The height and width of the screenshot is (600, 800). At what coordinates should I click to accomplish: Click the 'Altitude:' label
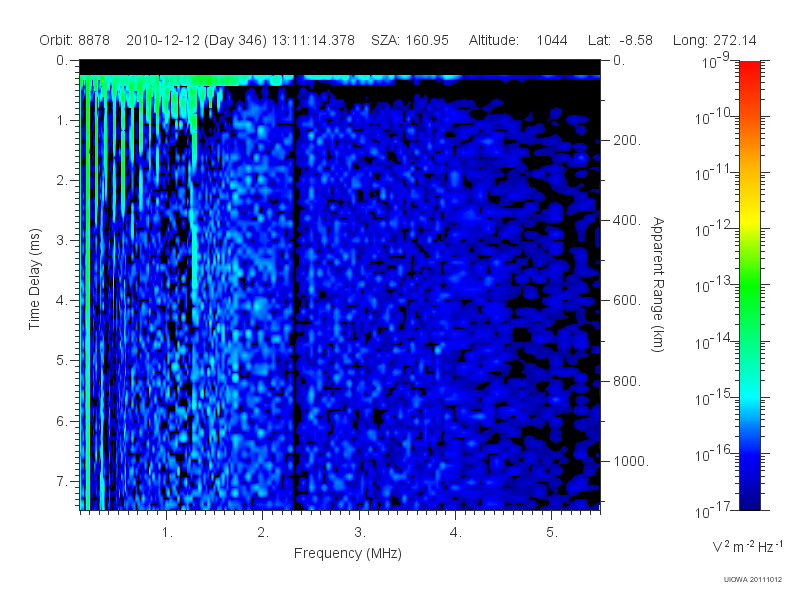click(494, 40)
